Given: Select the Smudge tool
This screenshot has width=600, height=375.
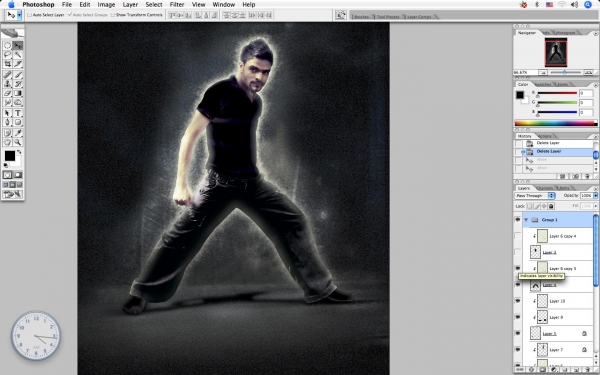Looking at the screenshot, I should (x=7, y=103).
